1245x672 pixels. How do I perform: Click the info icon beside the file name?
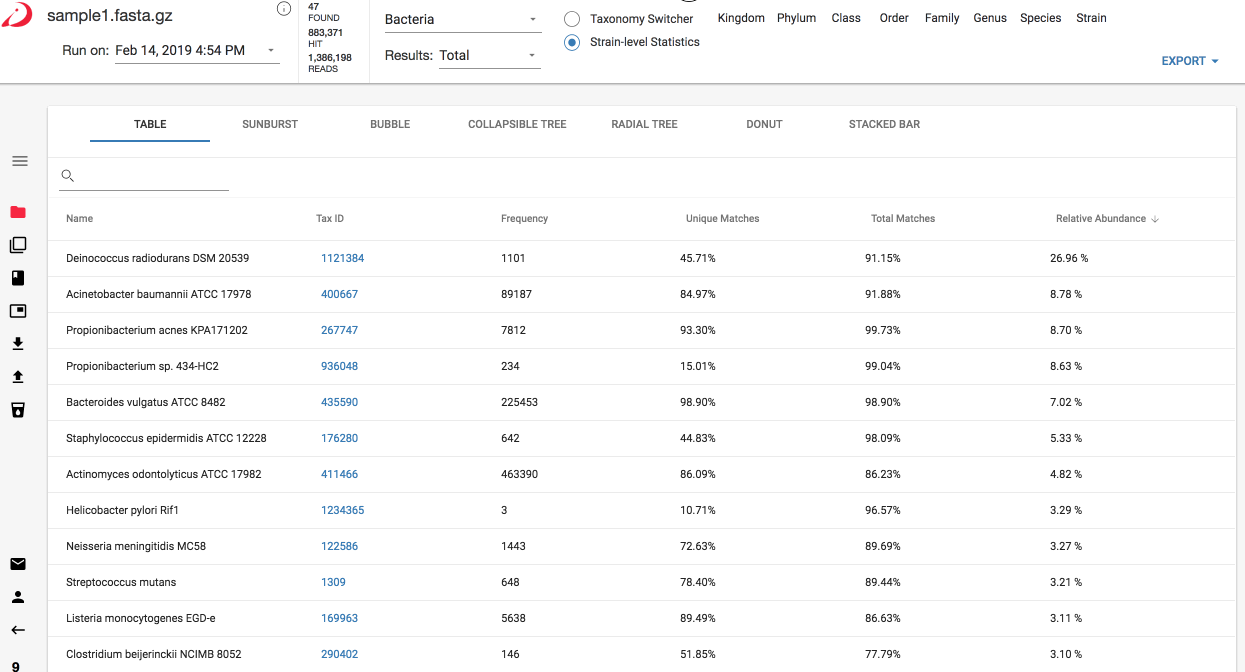[284, 8]
